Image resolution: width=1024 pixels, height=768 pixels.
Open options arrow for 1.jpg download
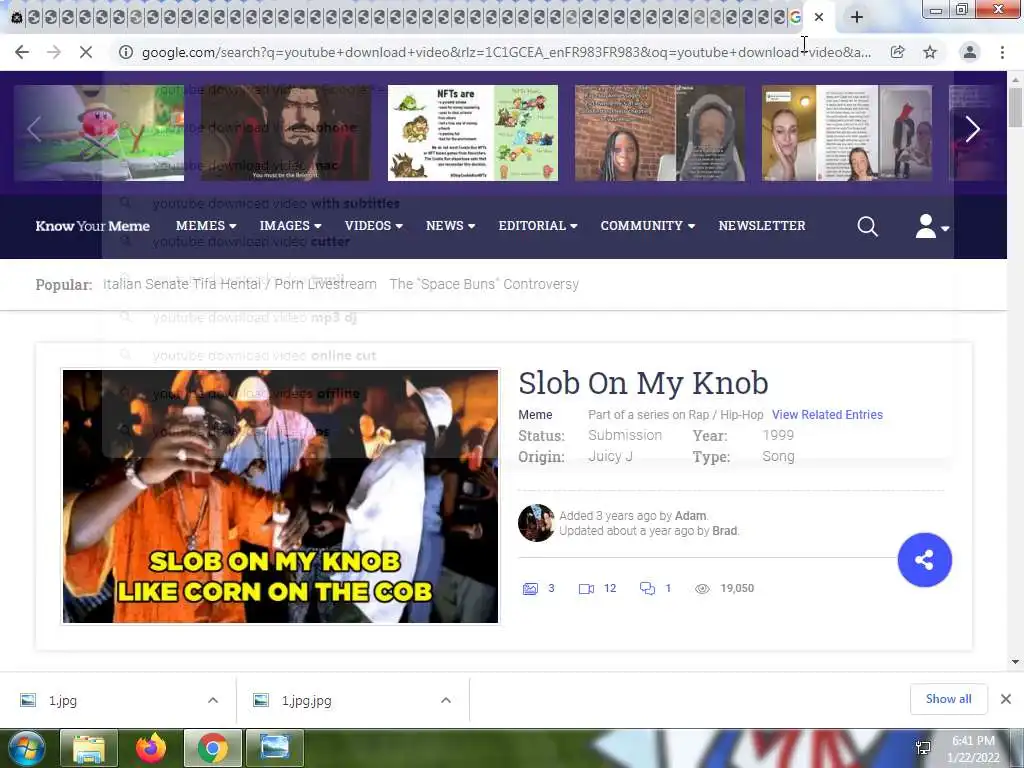(x=213, y=700)
